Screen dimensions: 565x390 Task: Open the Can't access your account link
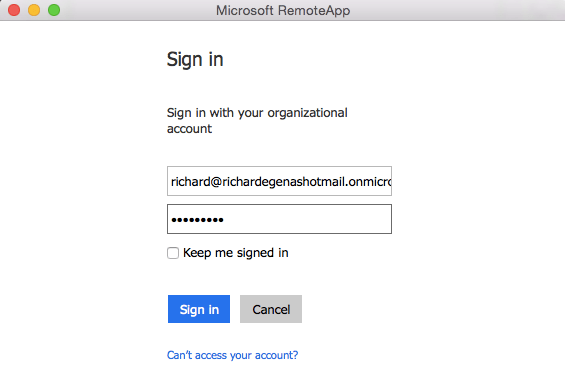coord(232,355)
